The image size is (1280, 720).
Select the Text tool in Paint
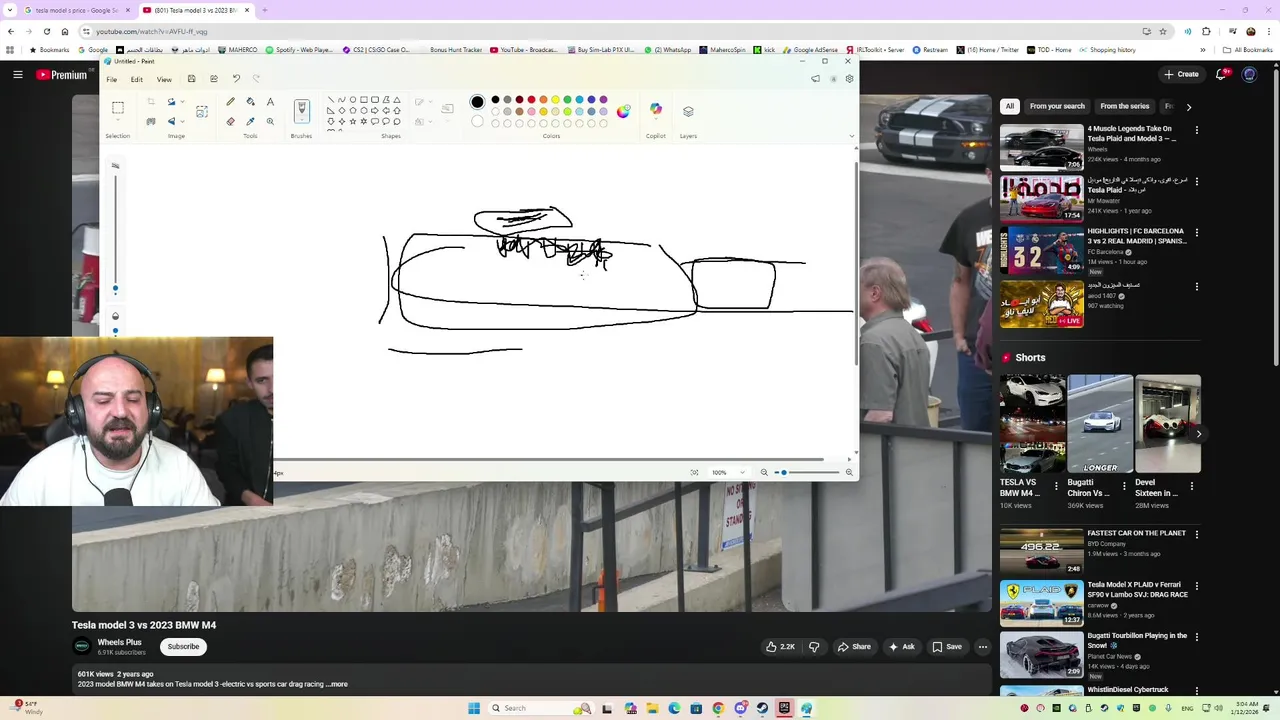(x=270, y=102)
